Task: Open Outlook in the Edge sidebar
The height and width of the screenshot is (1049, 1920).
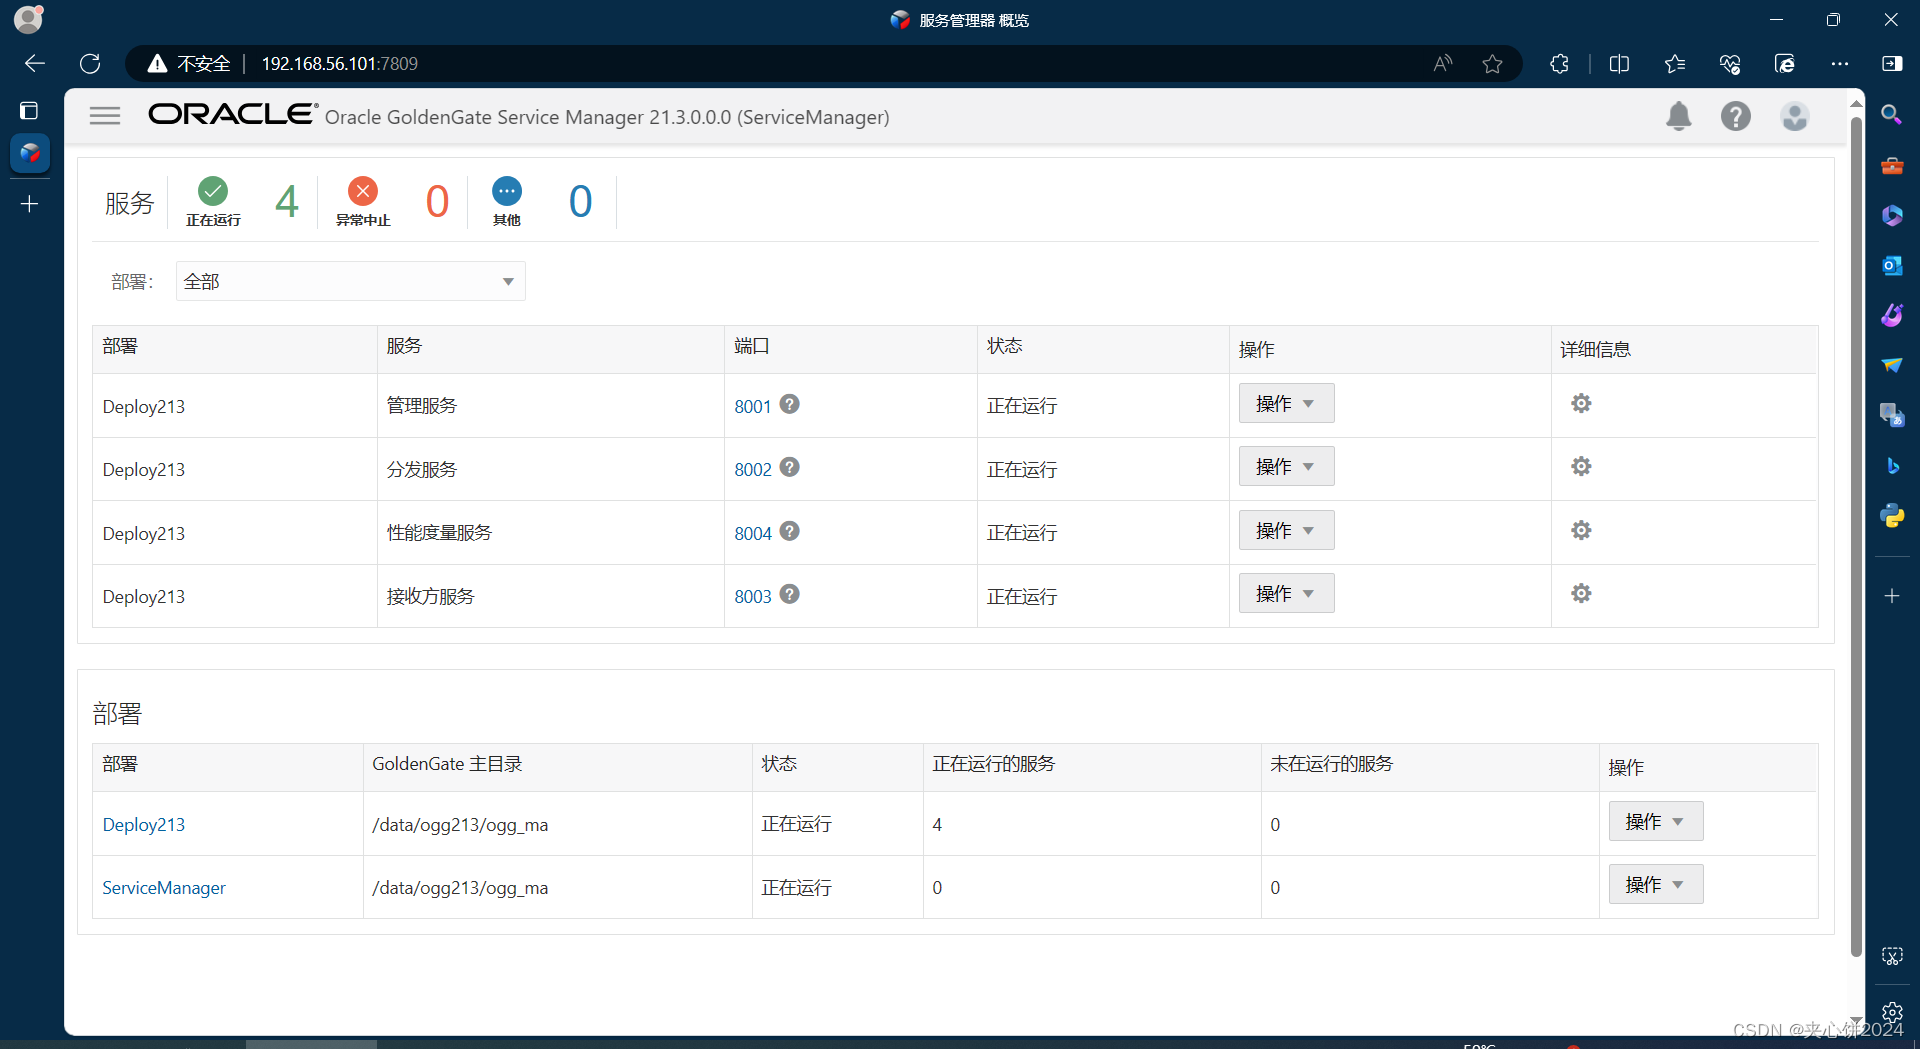Action: [1892, 265]
